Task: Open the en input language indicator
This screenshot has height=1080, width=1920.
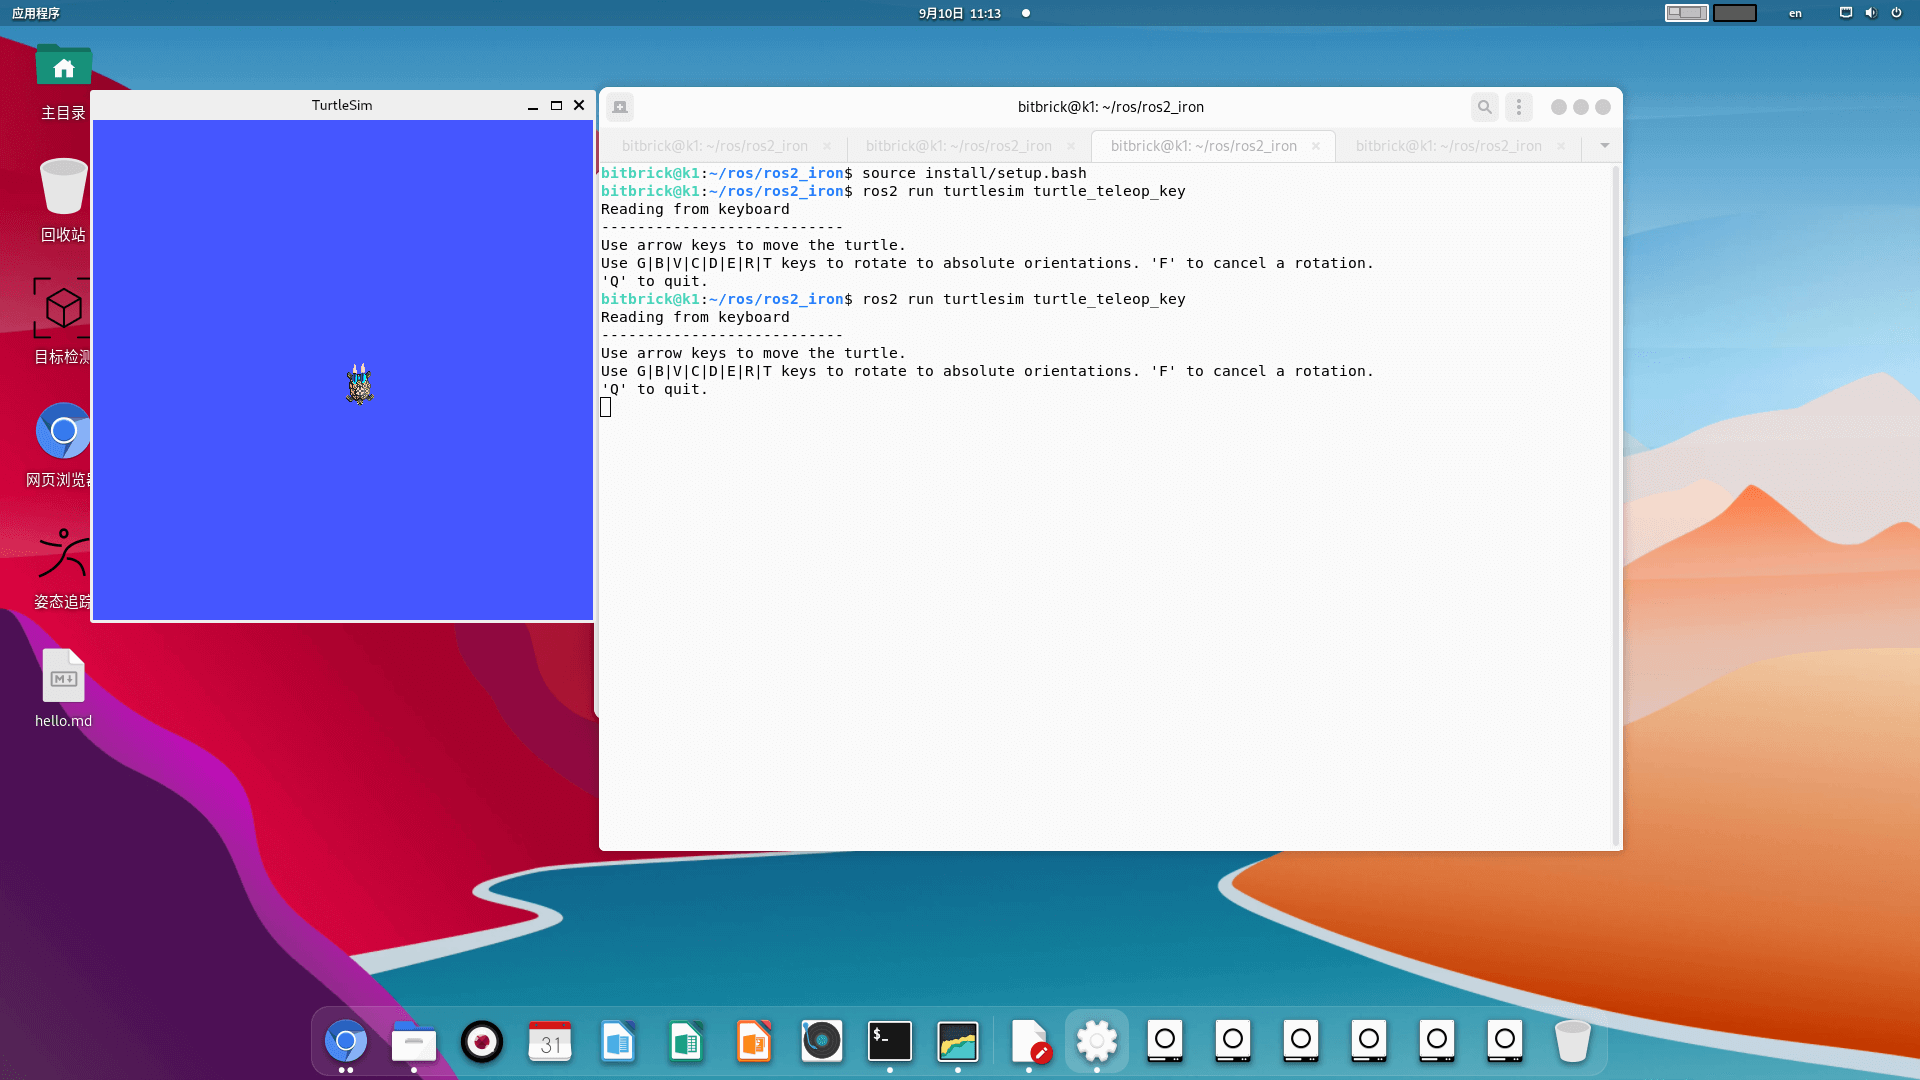Action: pyautogui.click(x=1795, y=13)
